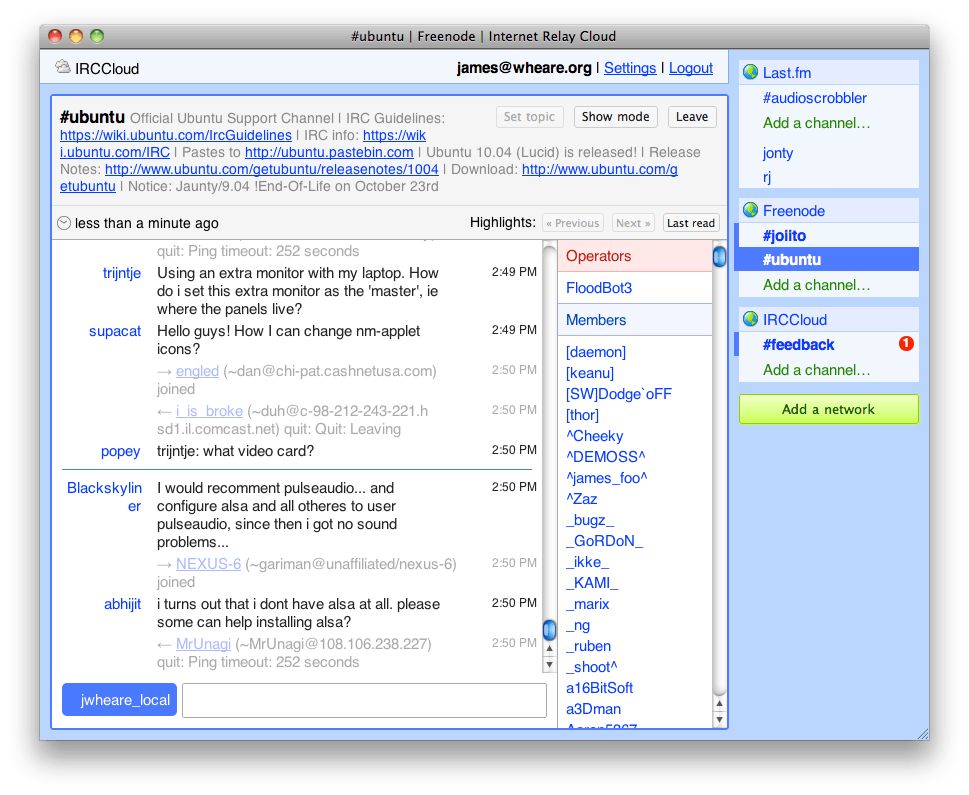Collapse the Operators section in member list
Viewport: 969px width, 795px height.
click(x=602, y=256)
